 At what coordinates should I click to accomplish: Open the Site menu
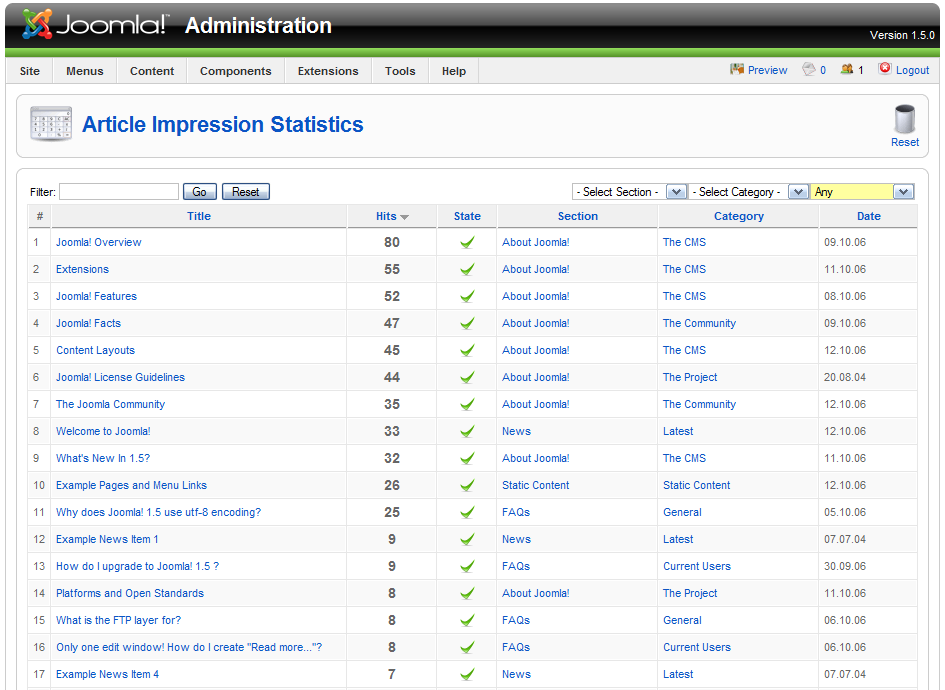click(x=30, y=71)
